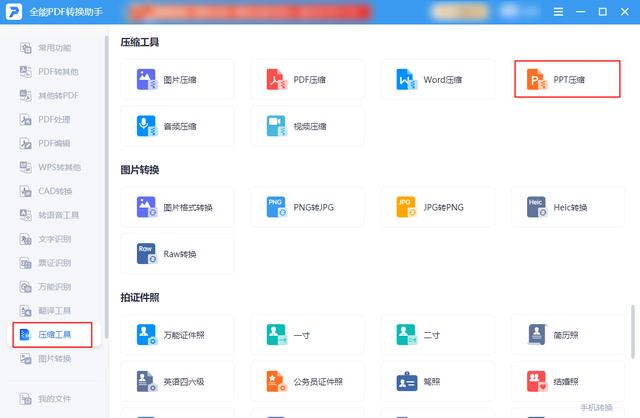This screenshot has width=640, height=418.
Task: Go to 常用功能 in the sidebar
Action: tap(46, 48)
